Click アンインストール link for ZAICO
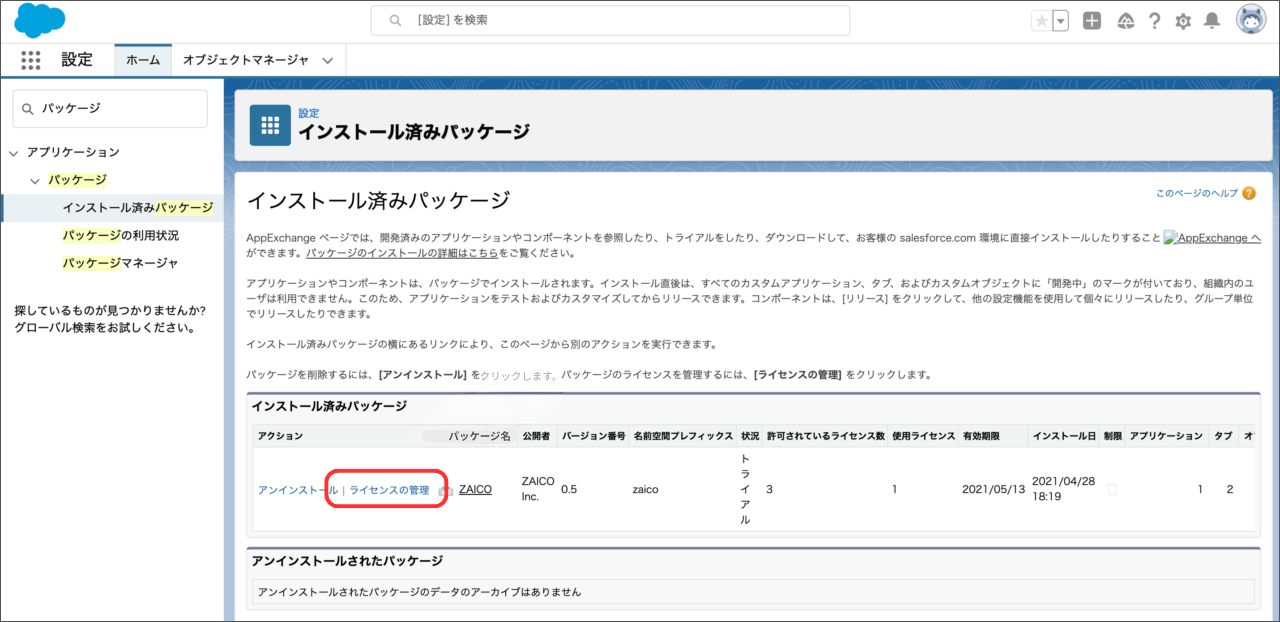 [x=298, y=490]
